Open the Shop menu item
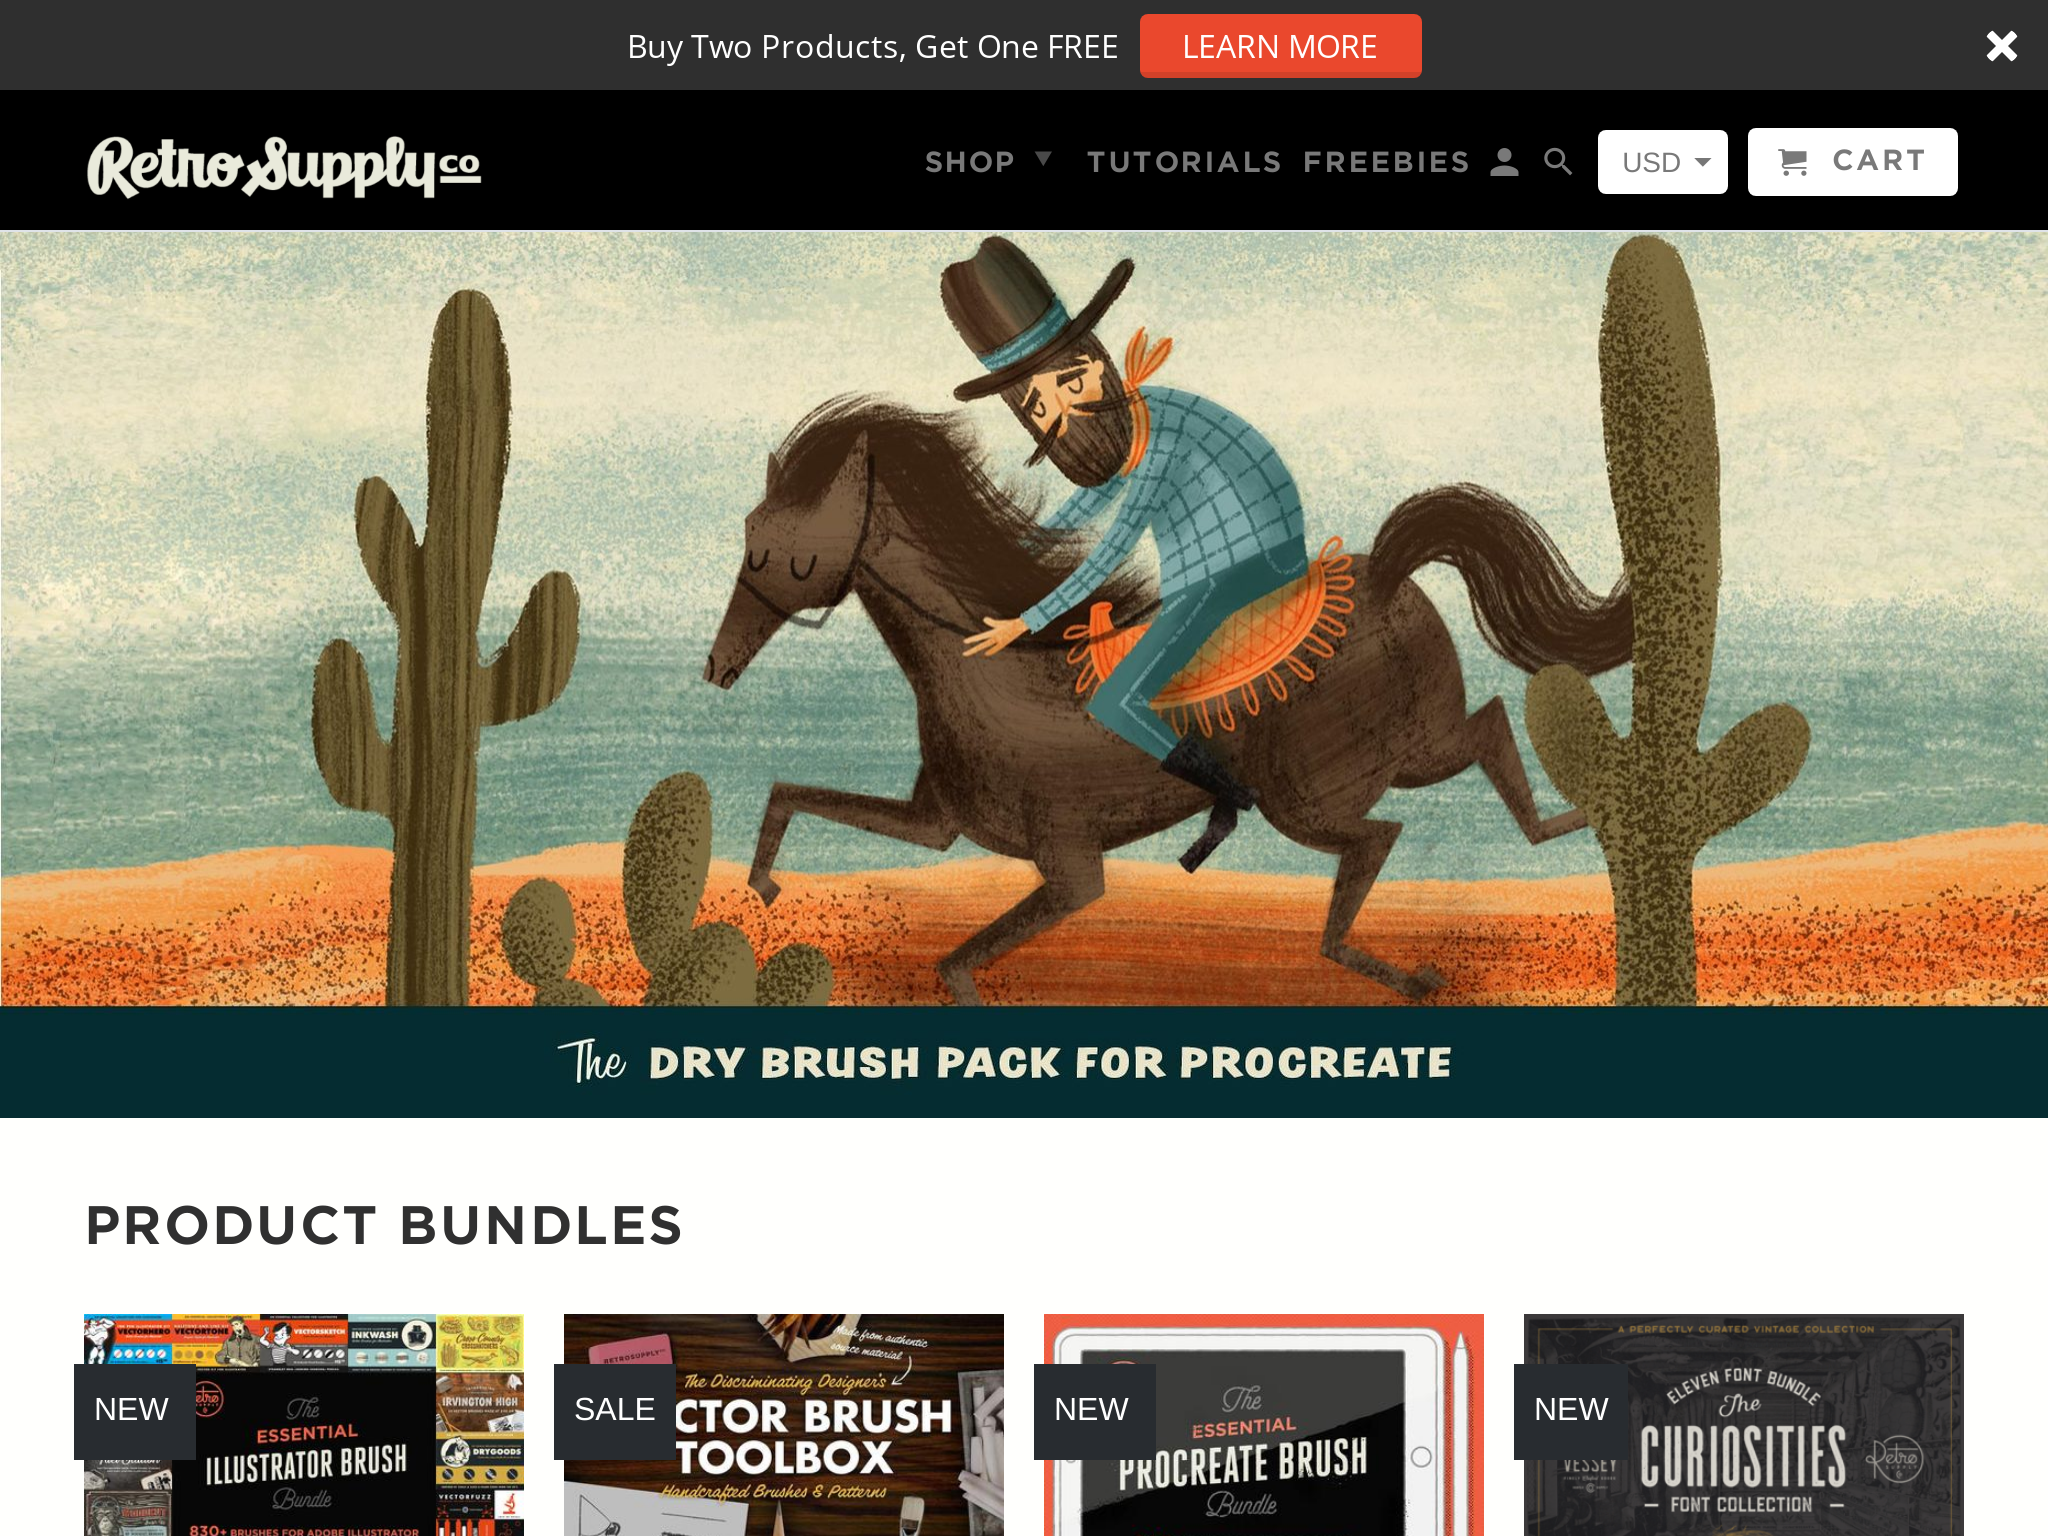Image resolution: width=2048 pixels, height=1536 pixels. 970,162
